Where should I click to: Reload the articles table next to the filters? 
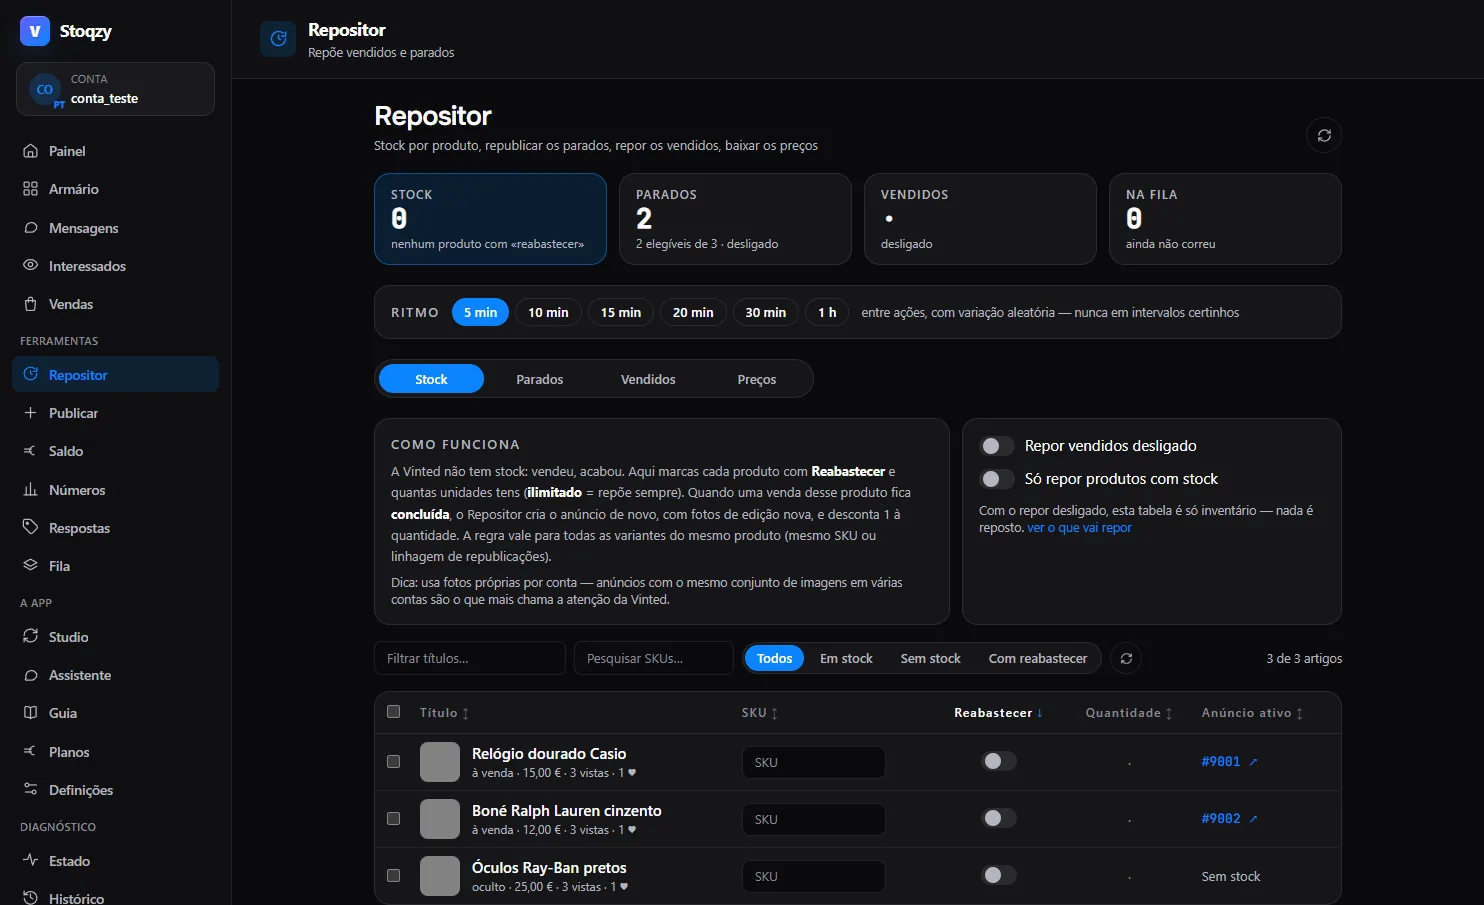1126,658
